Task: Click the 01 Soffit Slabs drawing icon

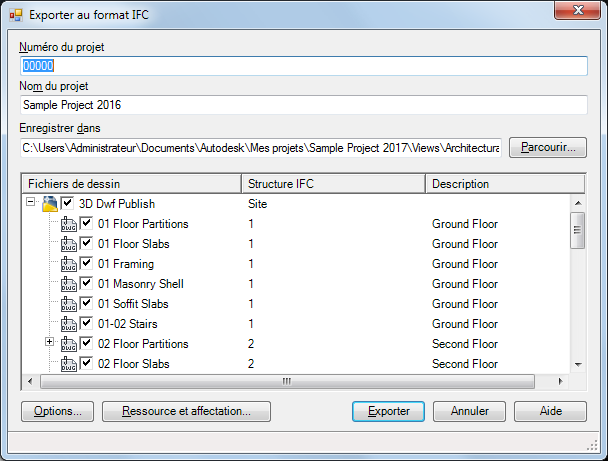Action: click(x=68, y=304)
